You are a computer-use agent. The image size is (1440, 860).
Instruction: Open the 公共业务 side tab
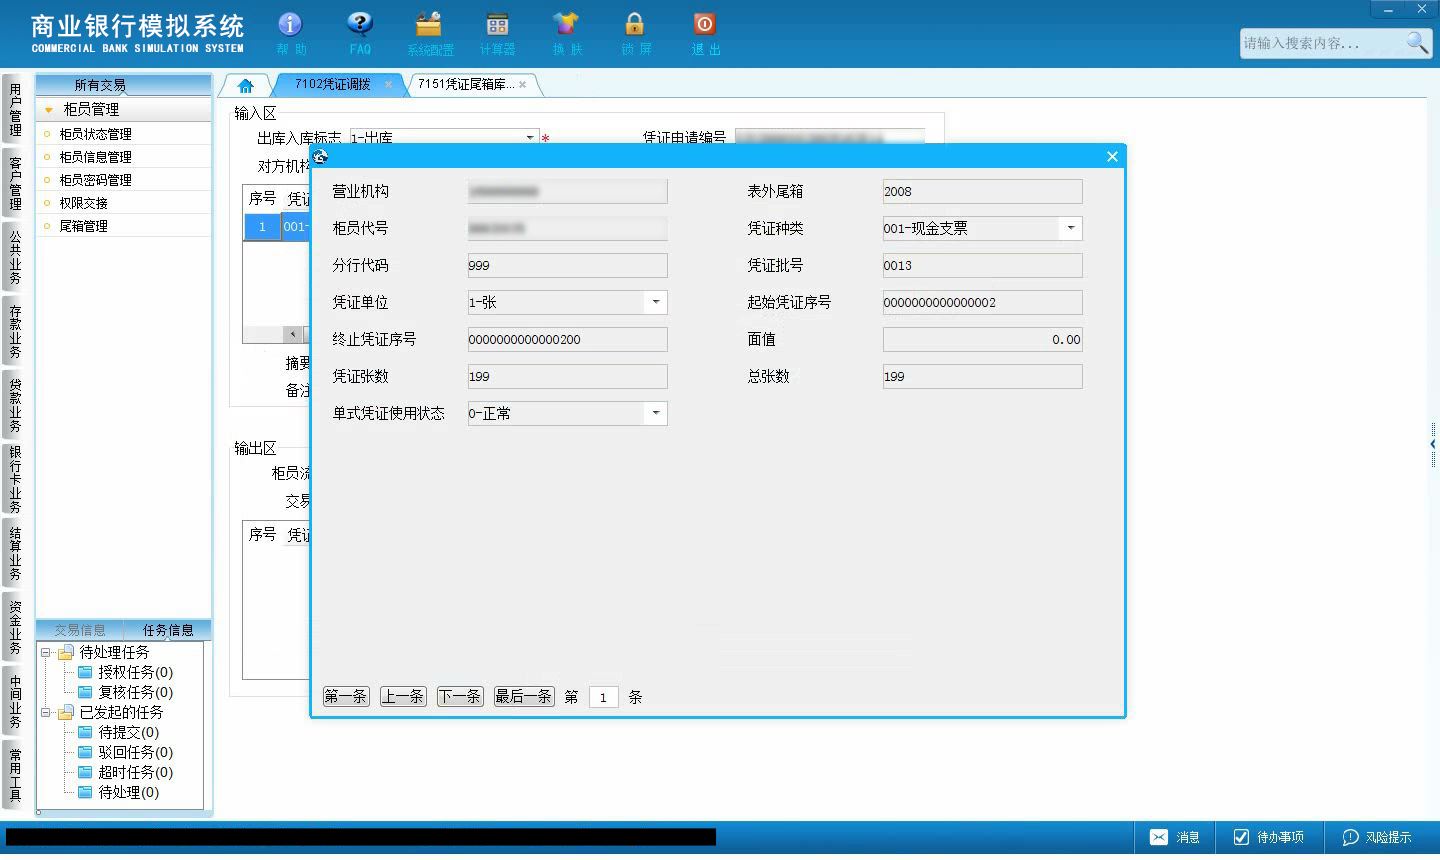pos(14,257)
